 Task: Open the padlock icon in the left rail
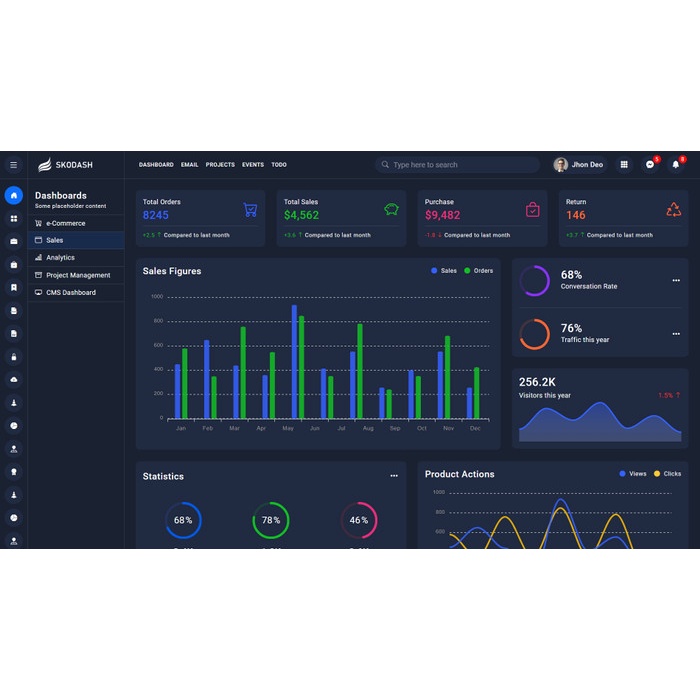pos(14,357)
